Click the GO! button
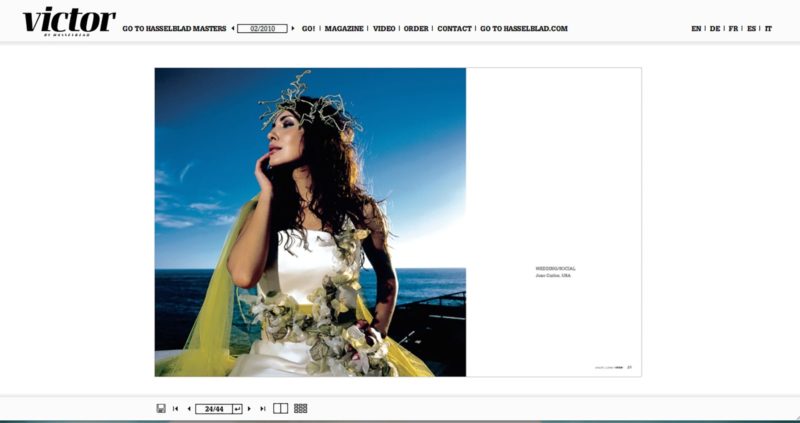Screen dimensions: 800x423 pos(309,29)
